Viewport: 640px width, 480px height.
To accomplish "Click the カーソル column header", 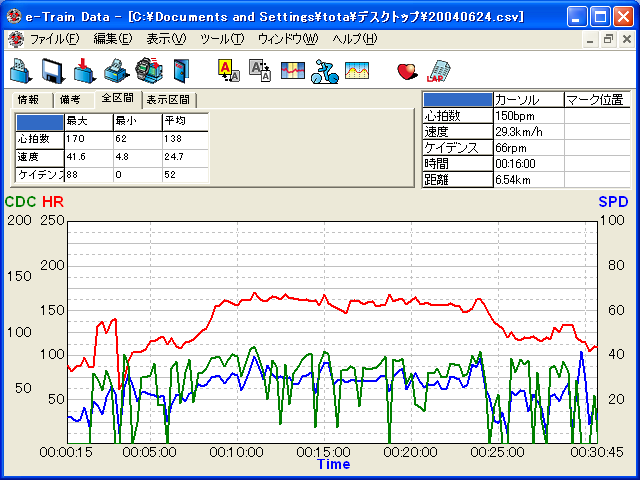I will 528,100.
